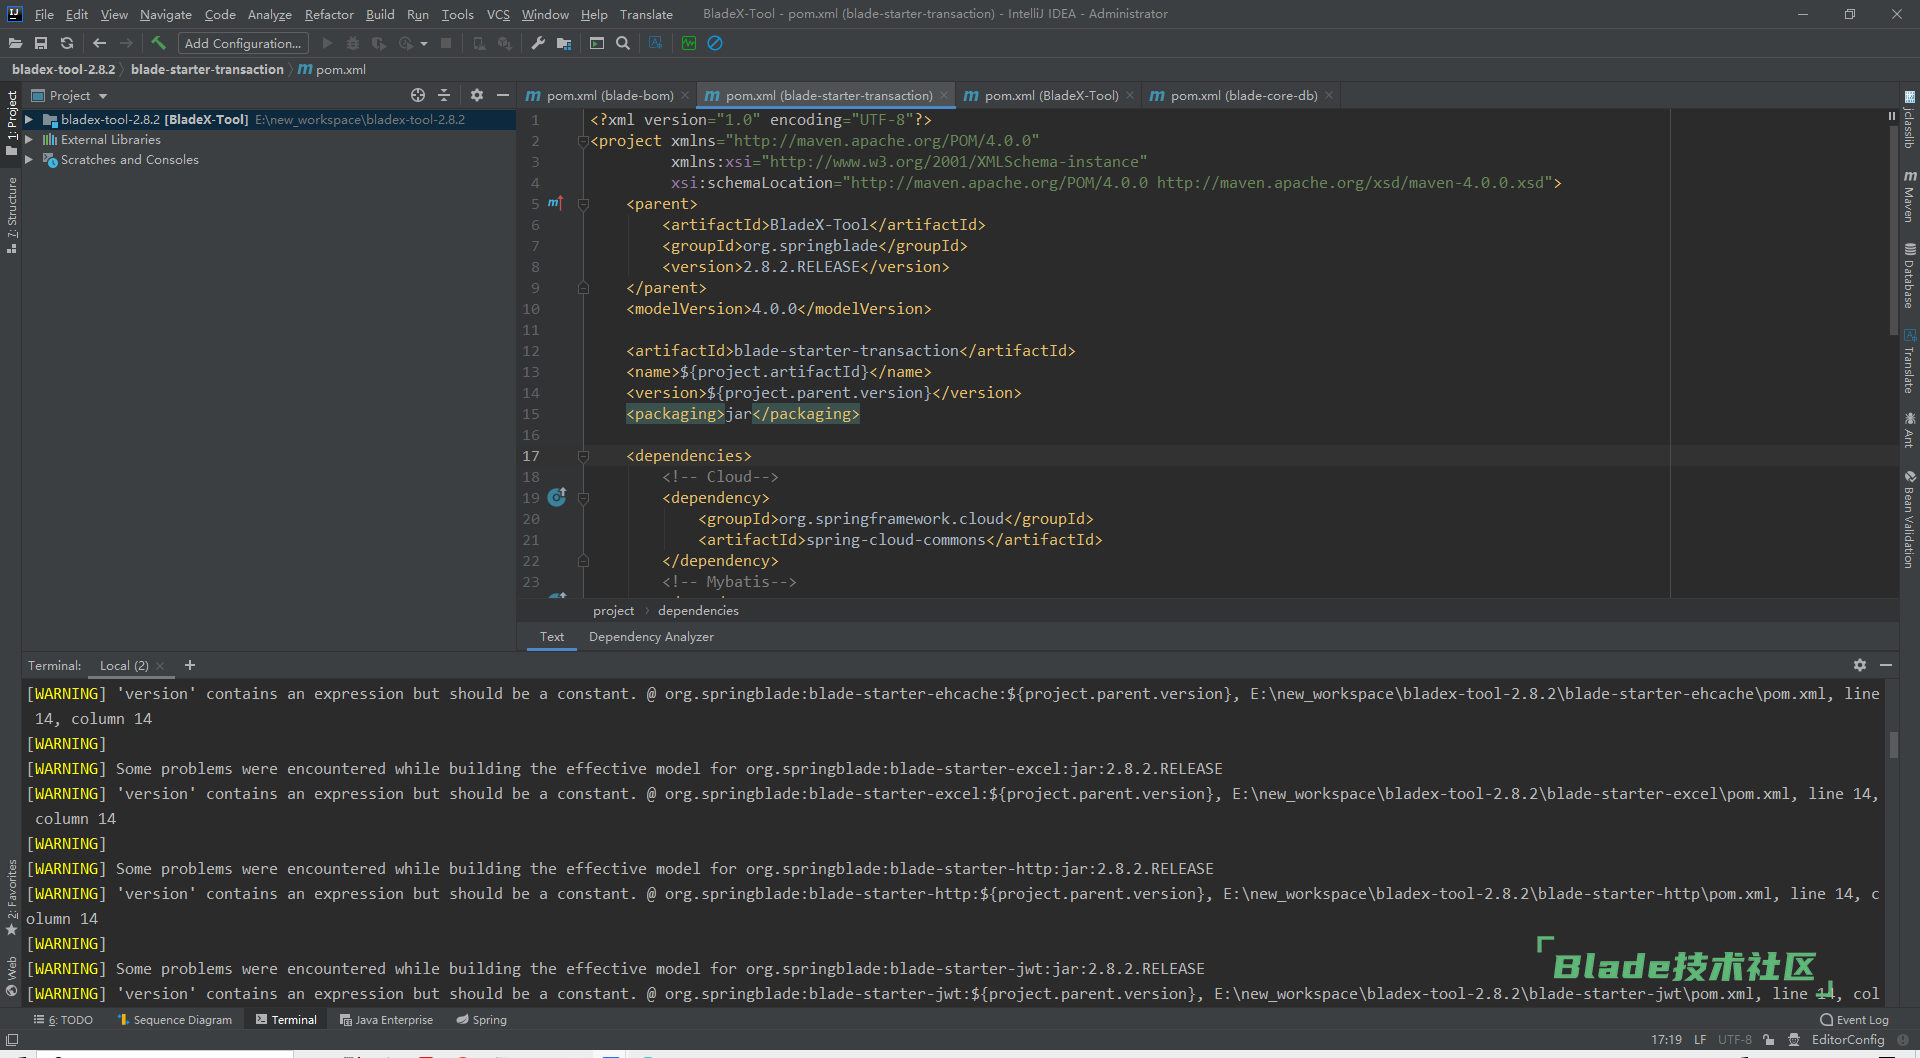Hide the Project panel with the minus icon
This screenshot has width=1920, height=1058.
tap(503, 95)
